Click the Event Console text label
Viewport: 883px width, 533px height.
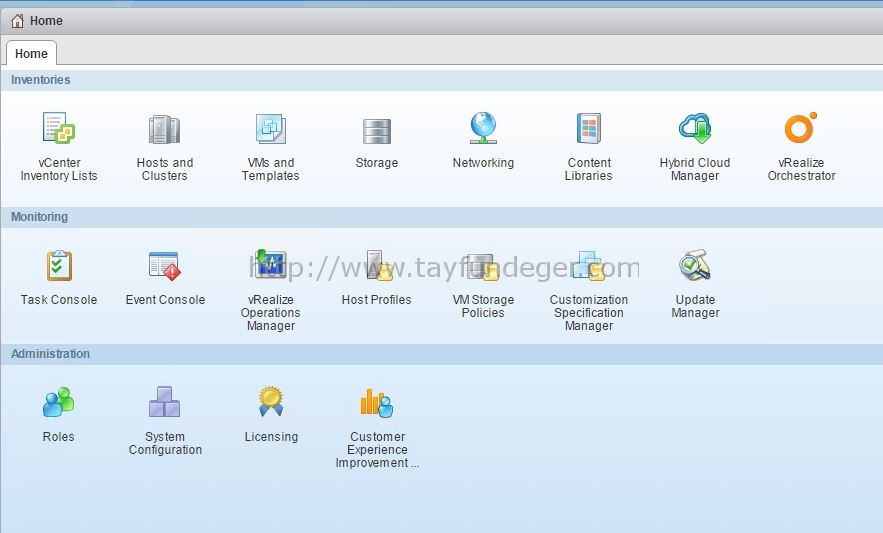tap(165, 300)
